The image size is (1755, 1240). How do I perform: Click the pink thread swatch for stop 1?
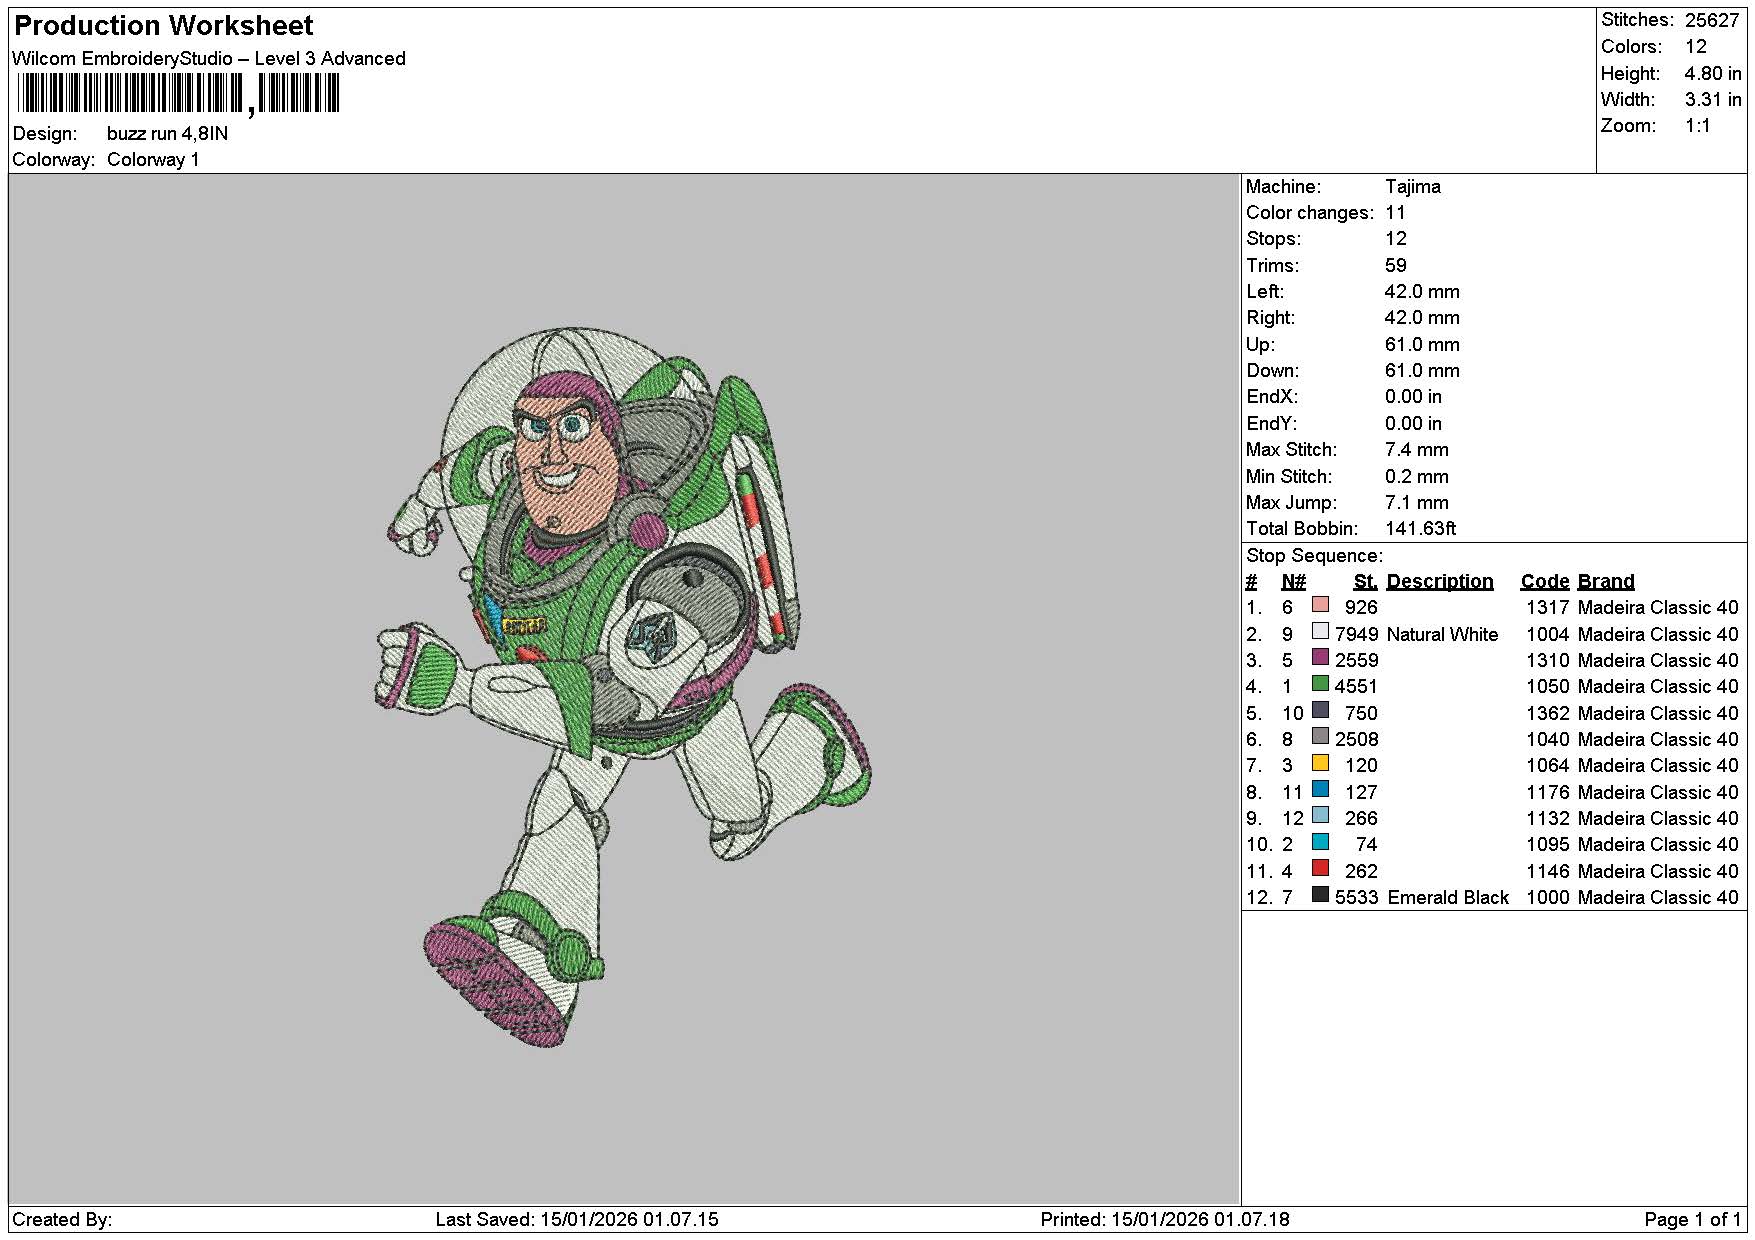[1320, 605]
